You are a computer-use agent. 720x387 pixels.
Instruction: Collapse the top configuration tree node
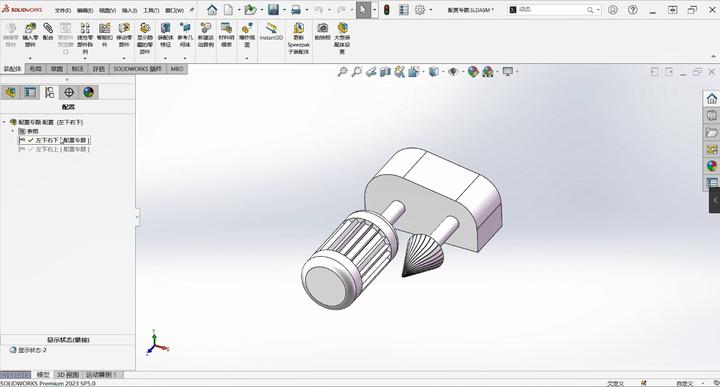coord(5,122)
